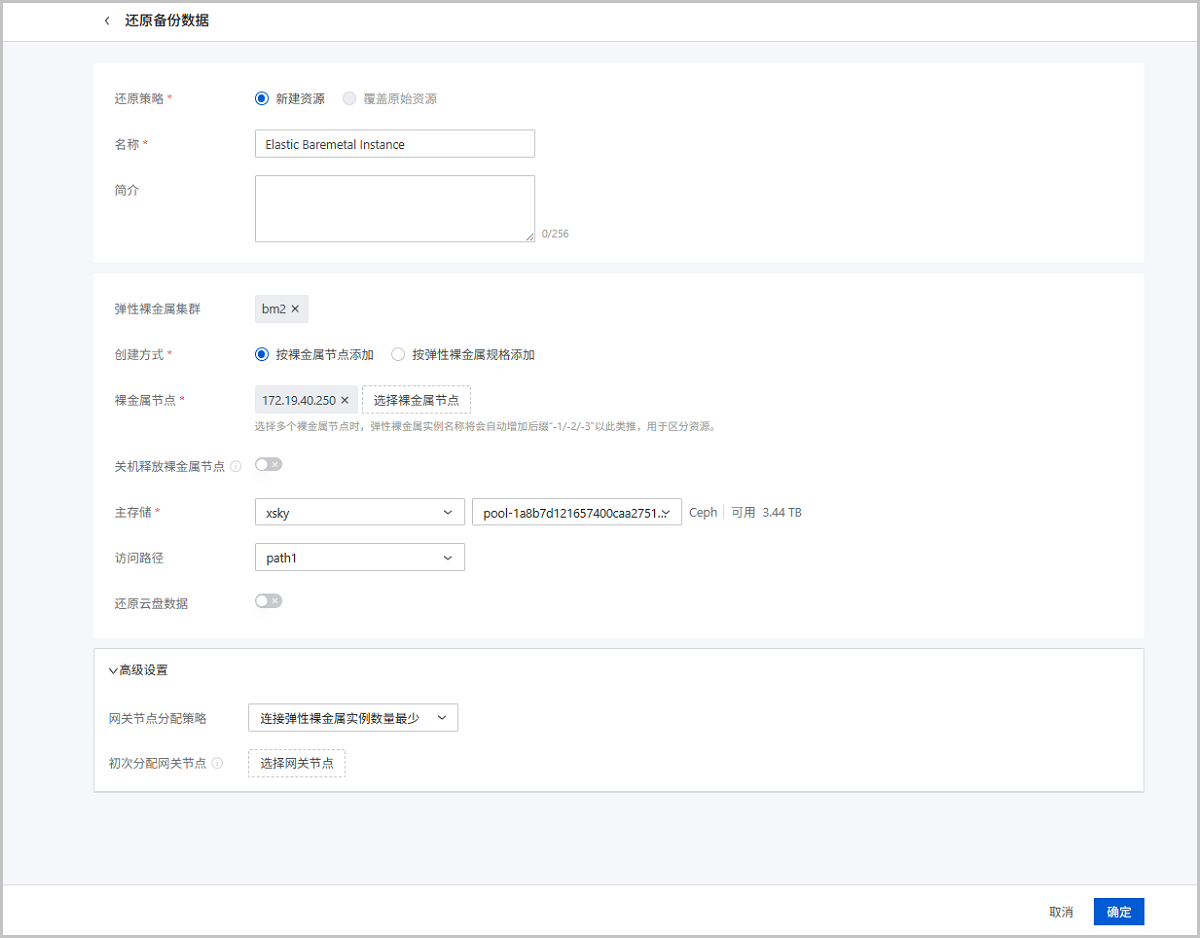Click the 选择网关节点 button
Screen dimensions: 1200x938
(297, 764)
